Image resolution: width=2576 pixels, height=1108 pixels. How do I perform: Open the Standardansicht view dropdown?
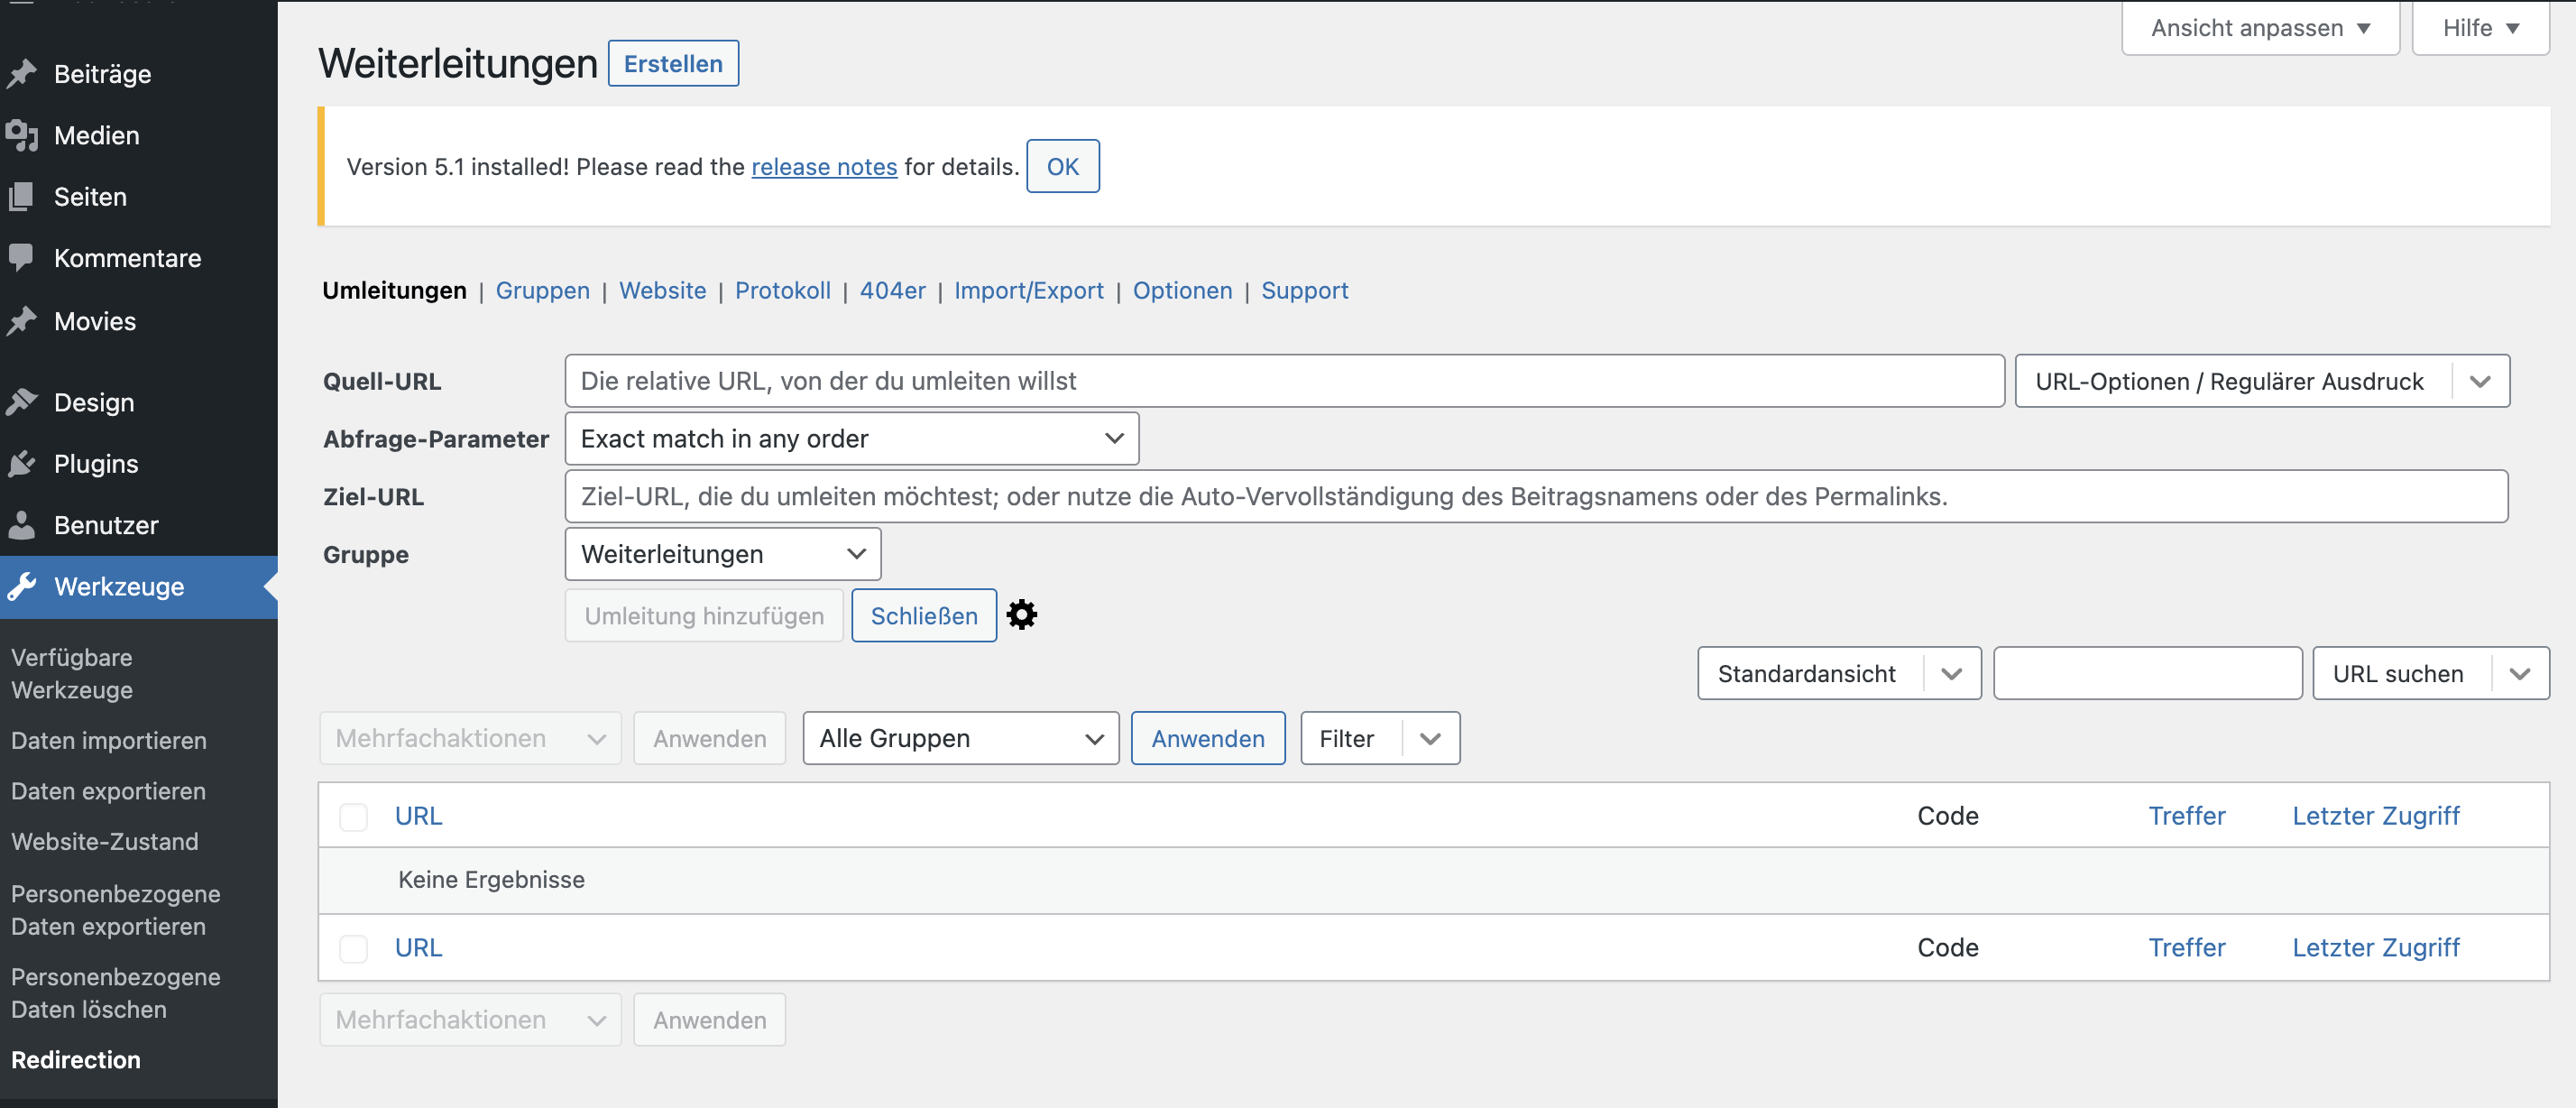1838,674
